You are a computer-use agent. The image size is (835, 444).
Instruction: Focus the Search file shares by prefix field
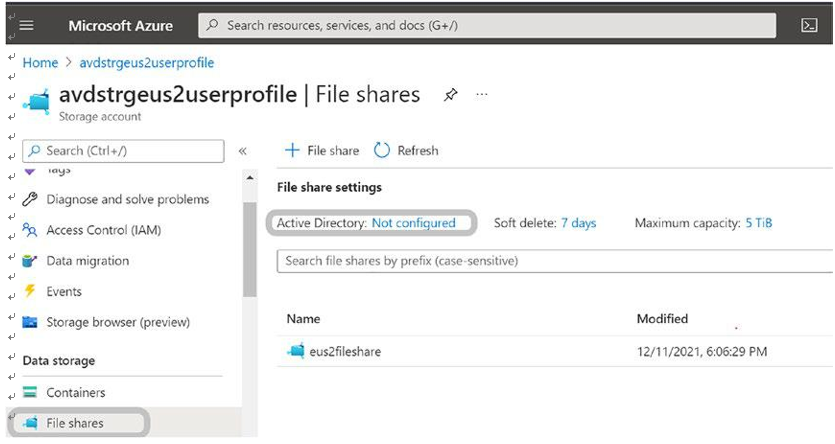555,261
